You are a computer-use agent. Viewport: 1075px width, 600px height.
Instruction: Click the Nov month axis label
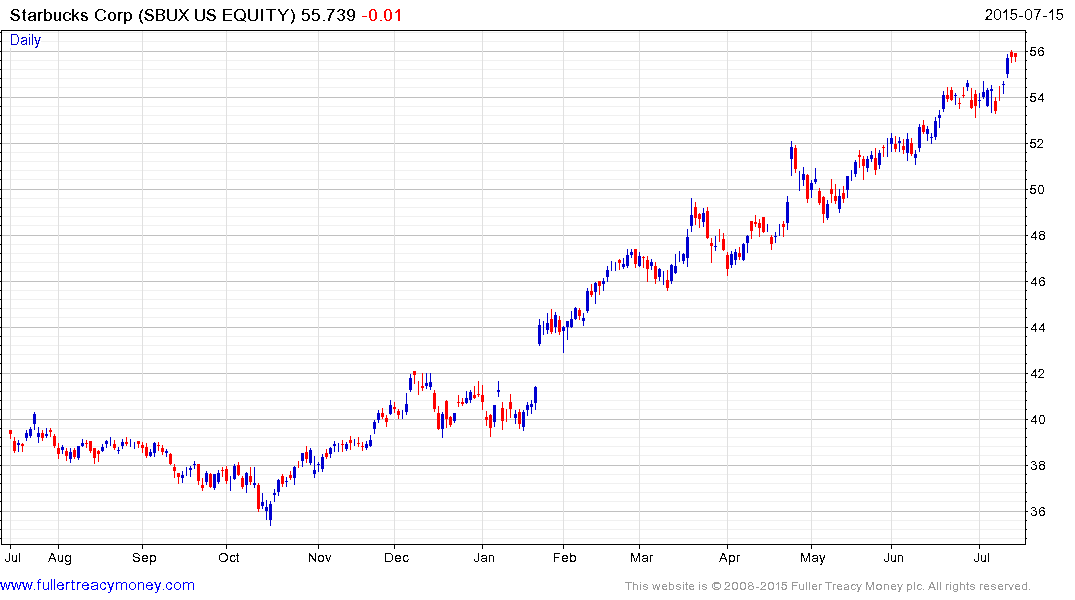(x=319, y=558)
